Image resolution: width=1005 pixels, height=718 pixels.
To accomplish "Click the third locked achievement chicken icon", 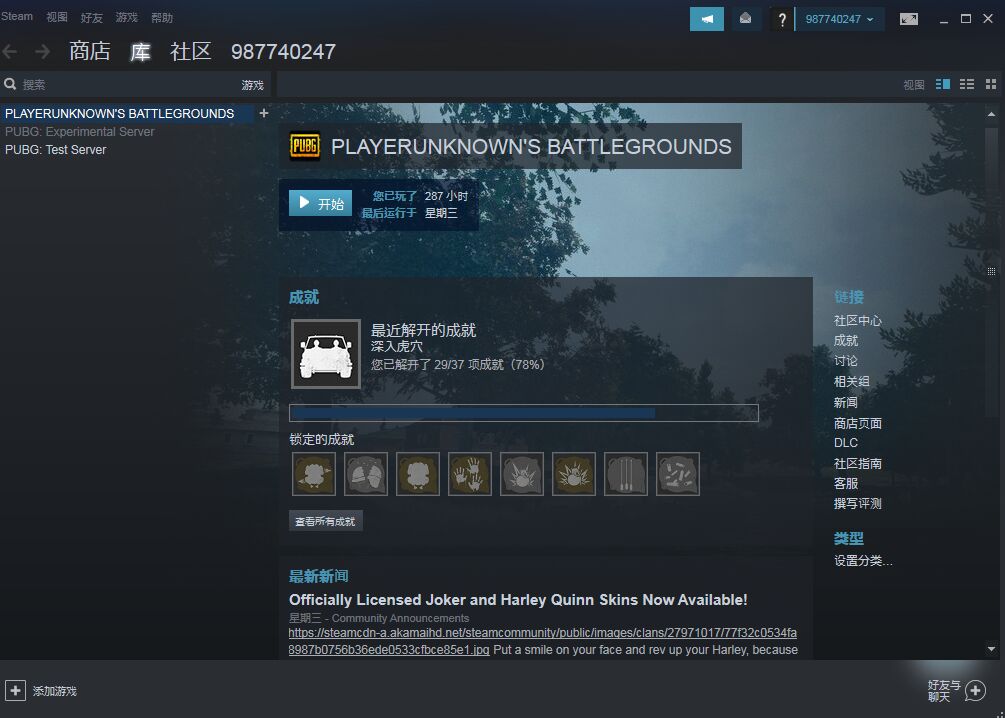I will [417, 474].
